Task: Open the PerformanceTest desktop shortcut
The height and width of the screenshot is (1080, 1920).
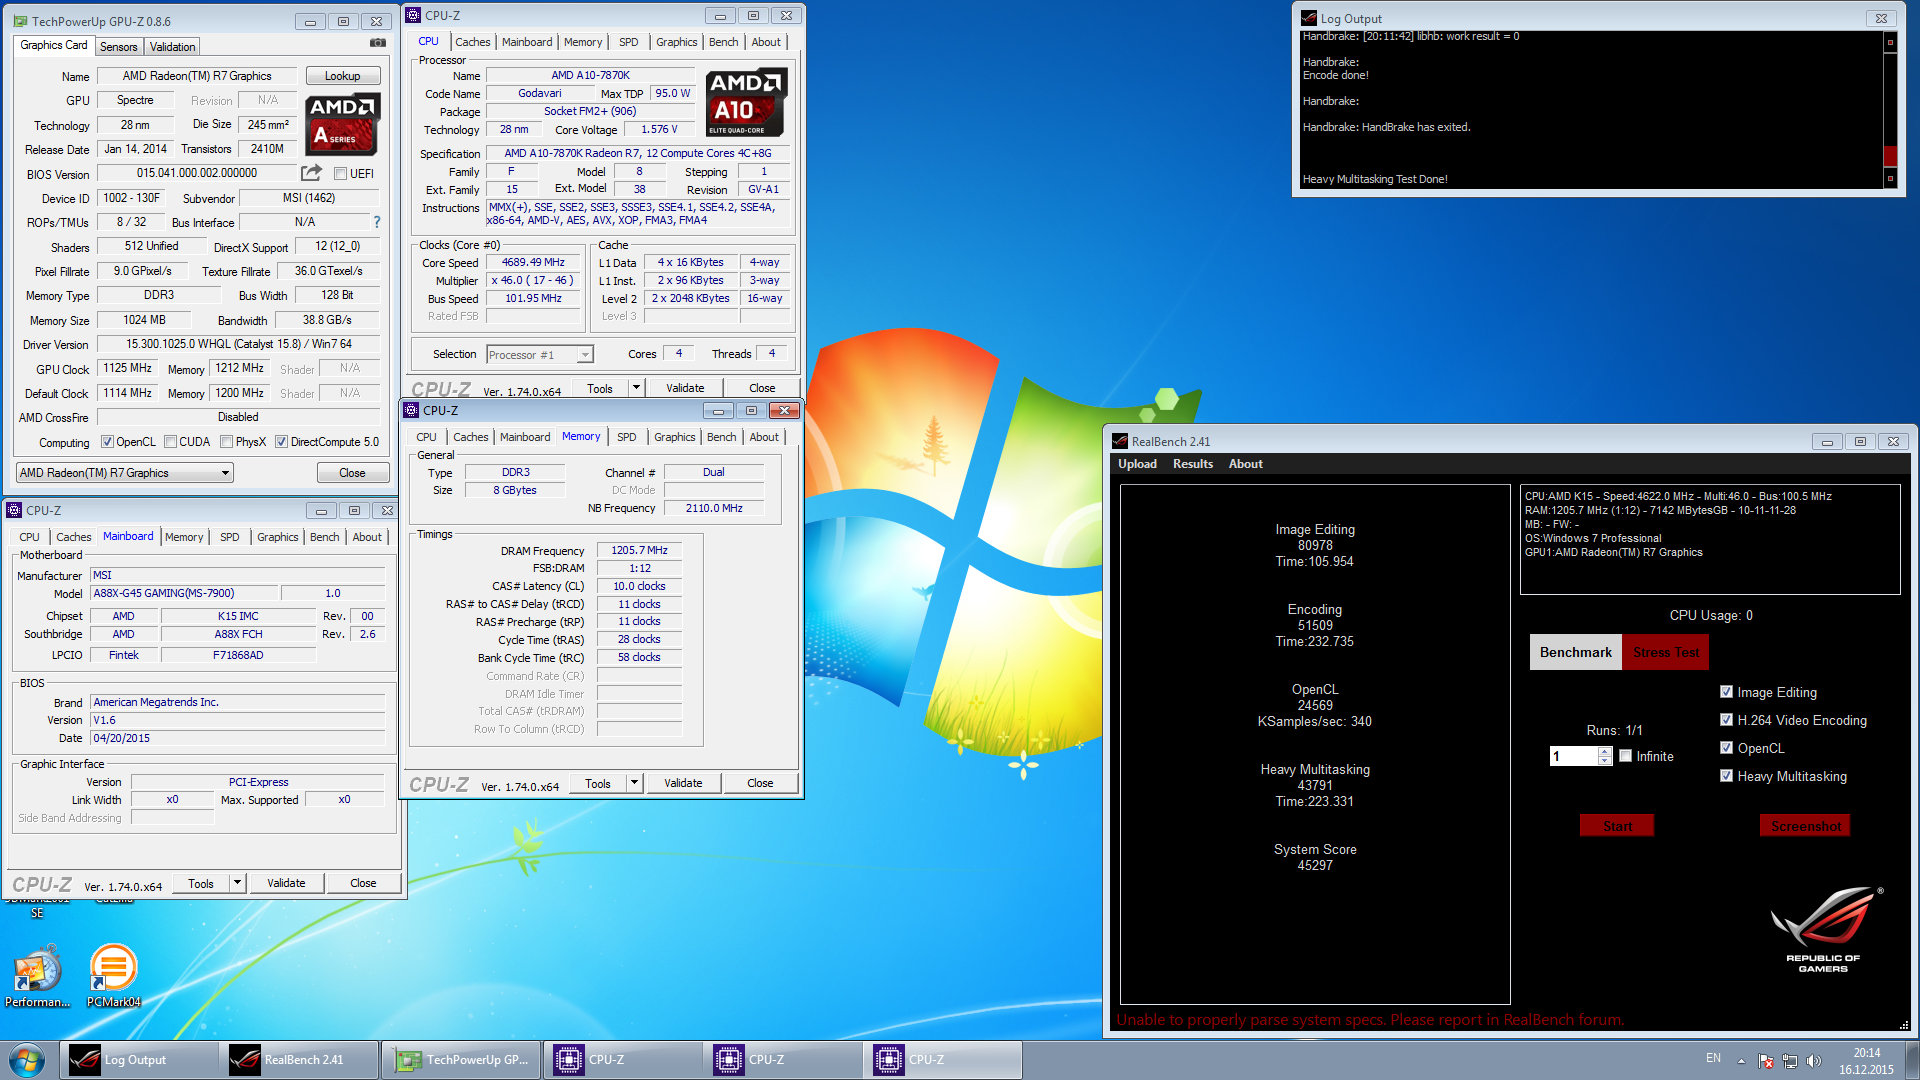Action: (x=37, y=976)
